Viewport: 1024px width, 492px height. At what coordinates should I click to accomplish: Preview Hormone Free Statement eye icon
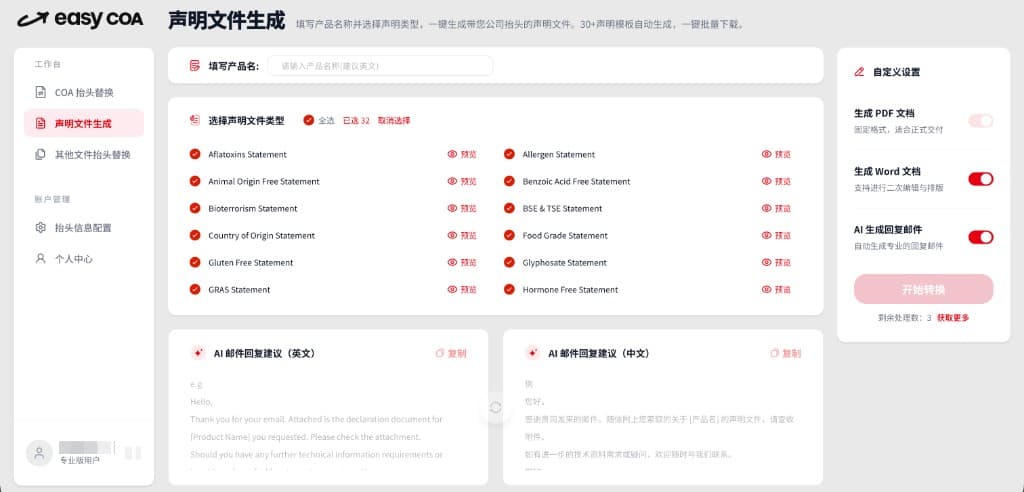point(767,289)
